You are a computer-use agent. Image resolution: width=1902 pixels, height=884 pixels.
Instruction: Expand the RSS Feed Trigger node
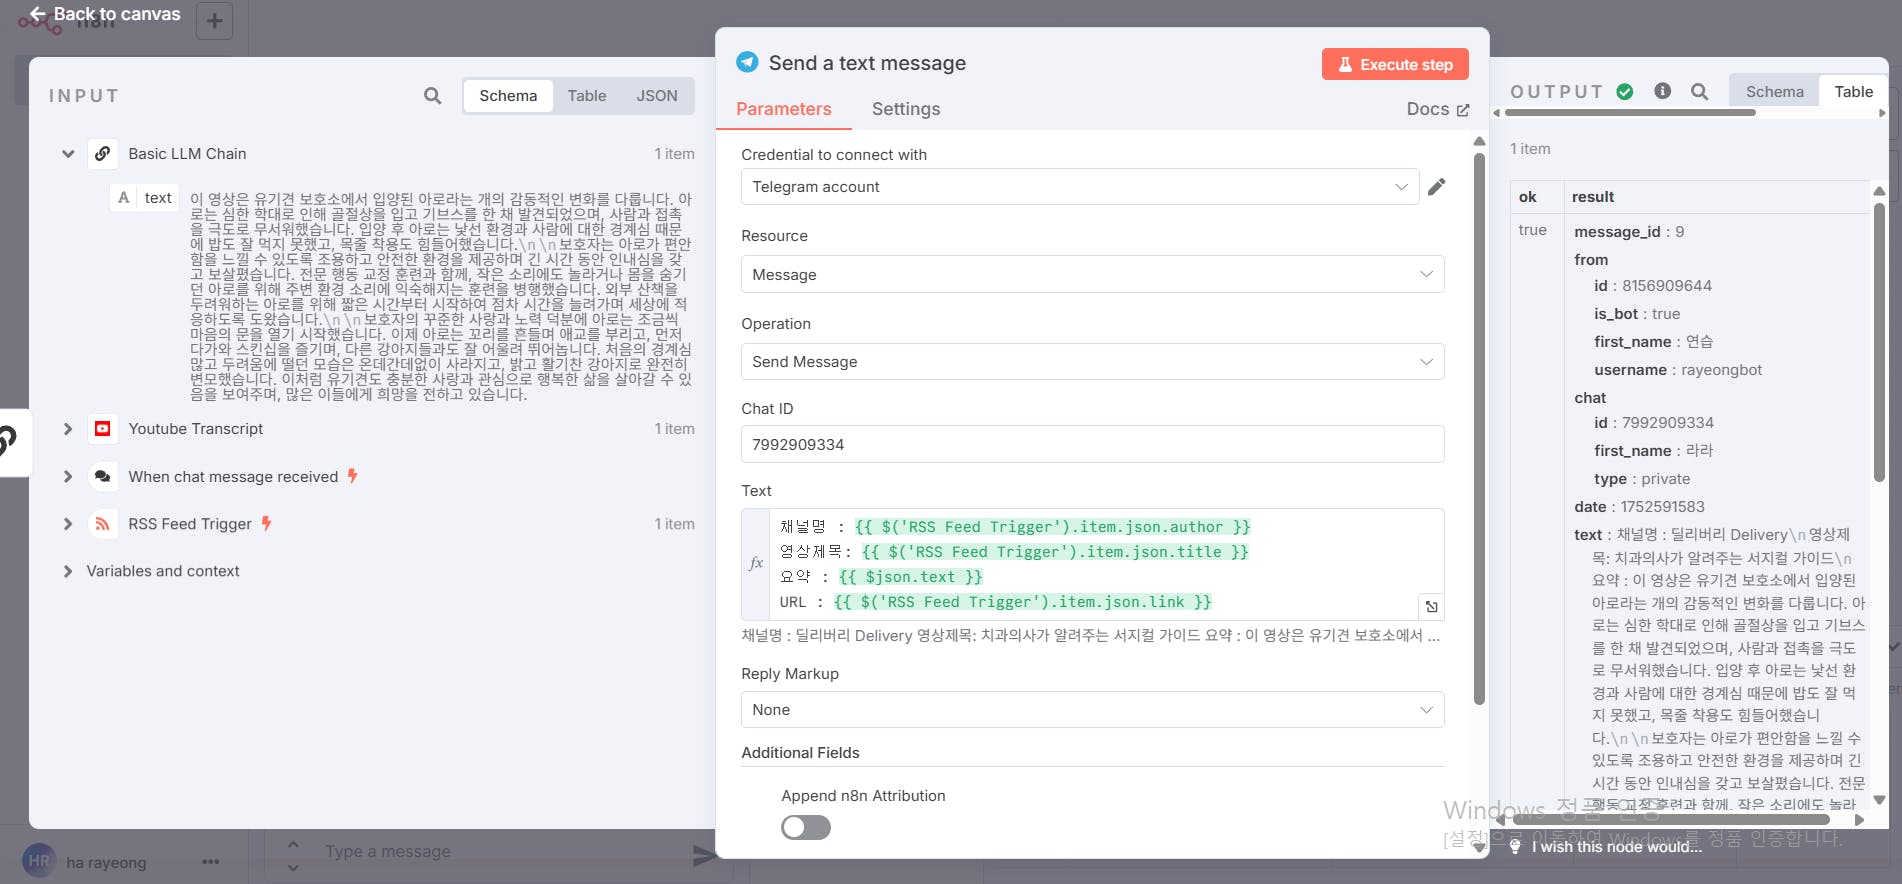[x=68, y=524]
